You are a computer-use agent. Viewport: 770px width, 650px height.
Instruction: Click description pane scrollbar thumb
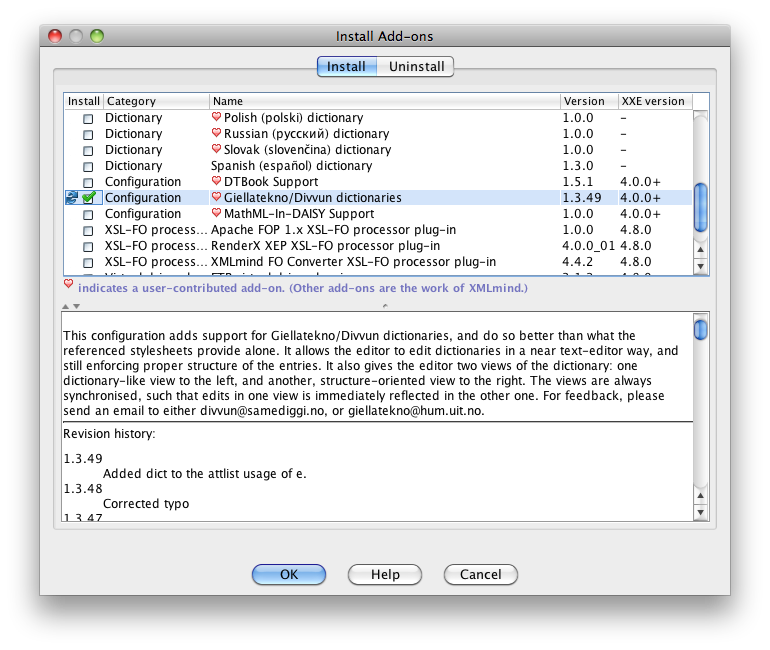pos(701,329)
